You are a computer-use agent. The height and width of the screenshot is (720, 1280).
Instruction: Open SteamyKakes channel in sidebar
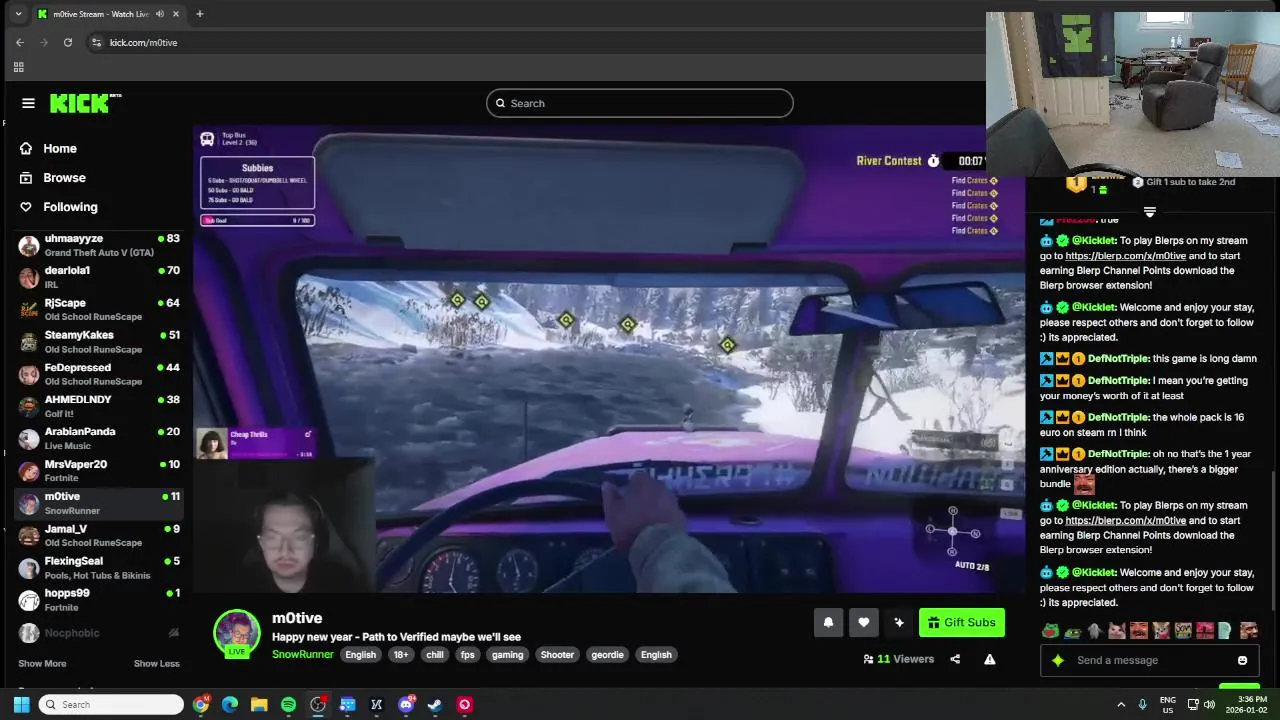point(99,342)
